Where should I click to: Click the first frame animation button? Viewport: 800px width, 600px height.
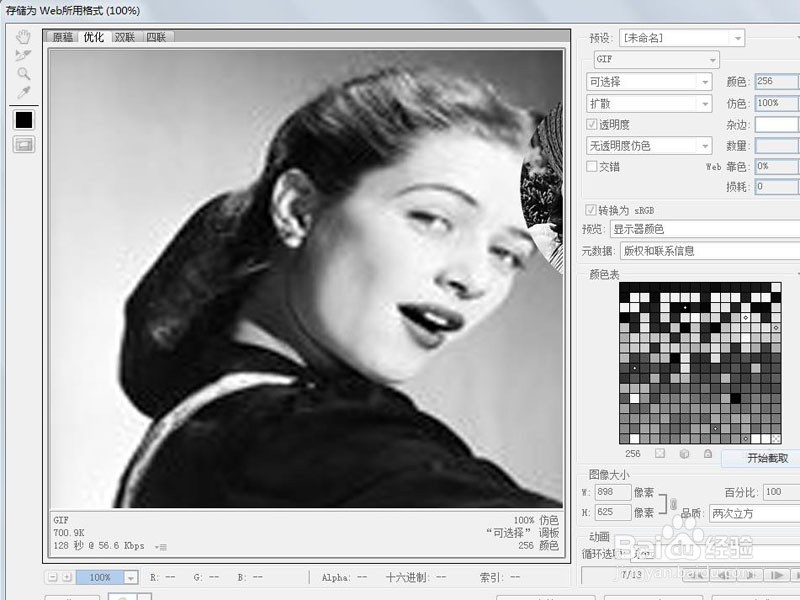pyautogui.click(x=697, y=576)
